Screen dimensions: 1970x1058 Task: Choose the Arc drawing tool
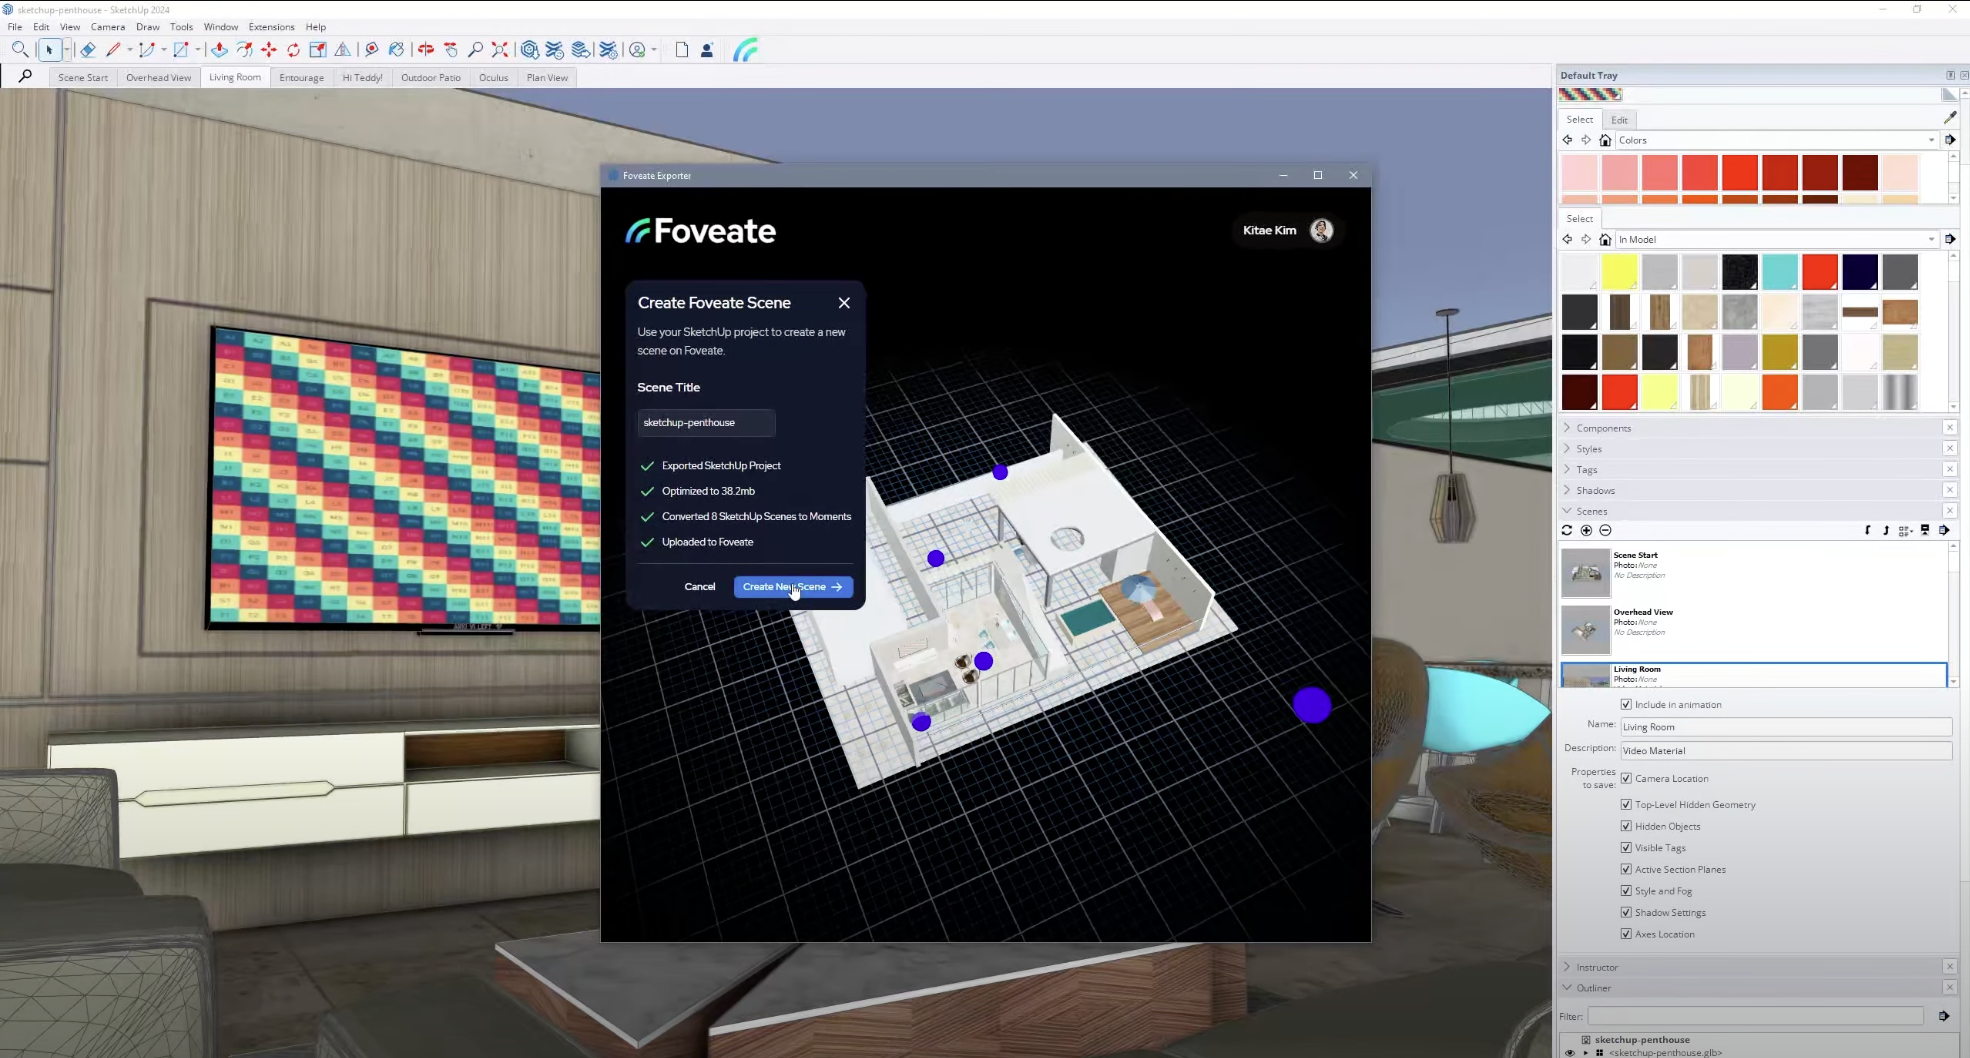[147, 50]
